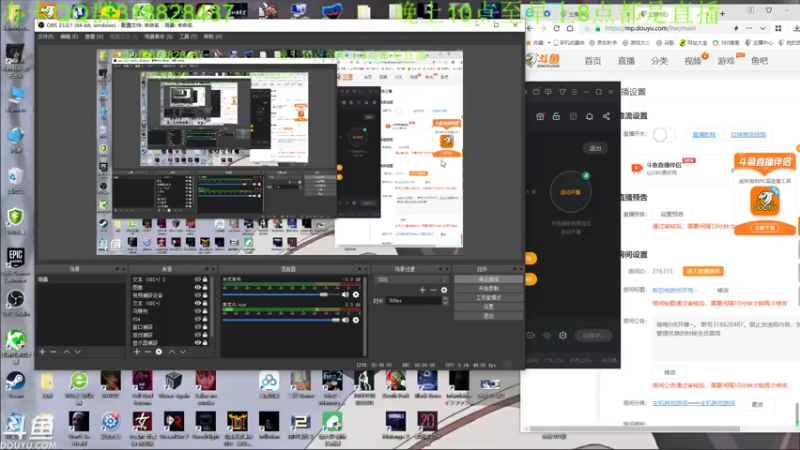
Task: Toggle visibility of 显示器捕获 source
Action: [x=197, y=342]
